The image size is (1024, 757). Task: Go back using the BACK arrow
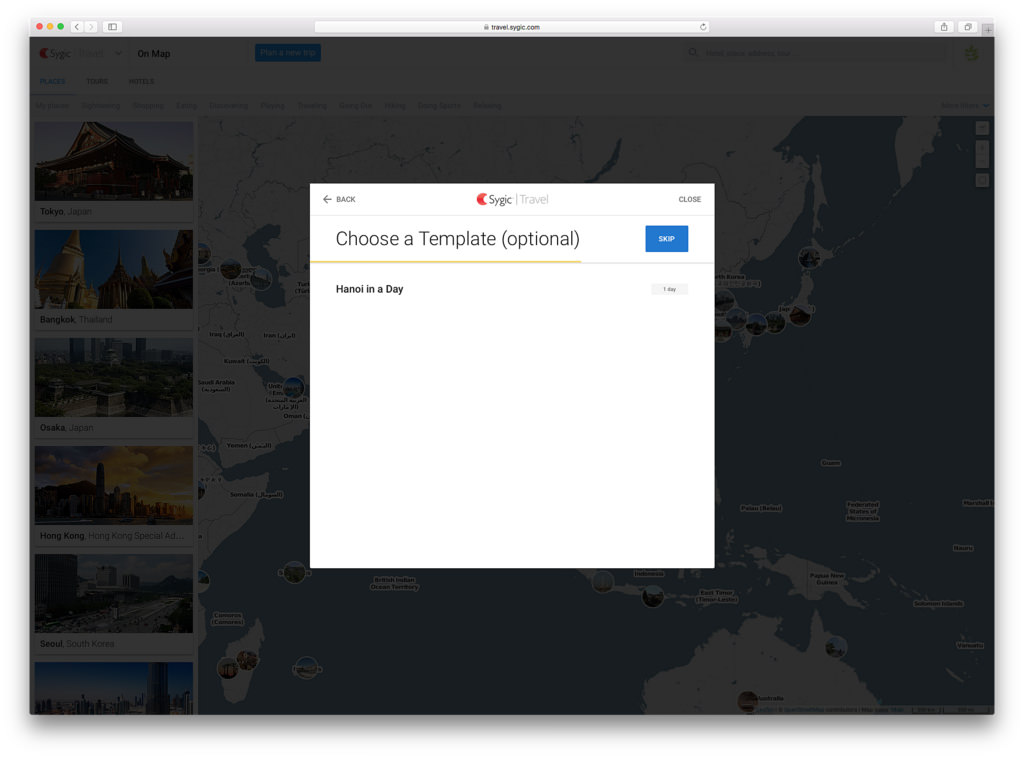click(x=339, y=199)
